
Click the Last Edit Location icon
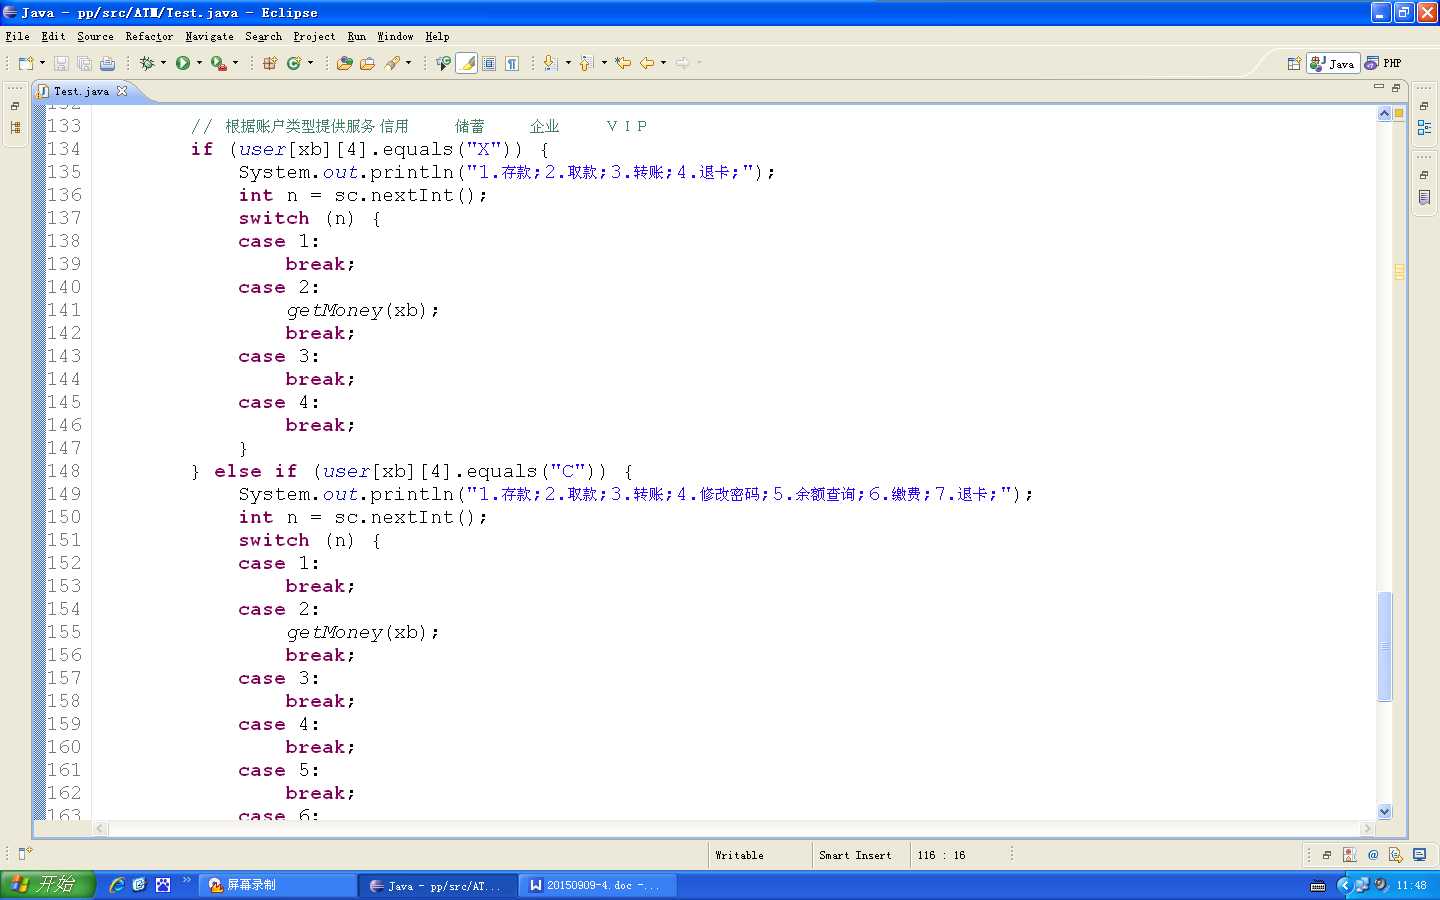pos(623,63)
